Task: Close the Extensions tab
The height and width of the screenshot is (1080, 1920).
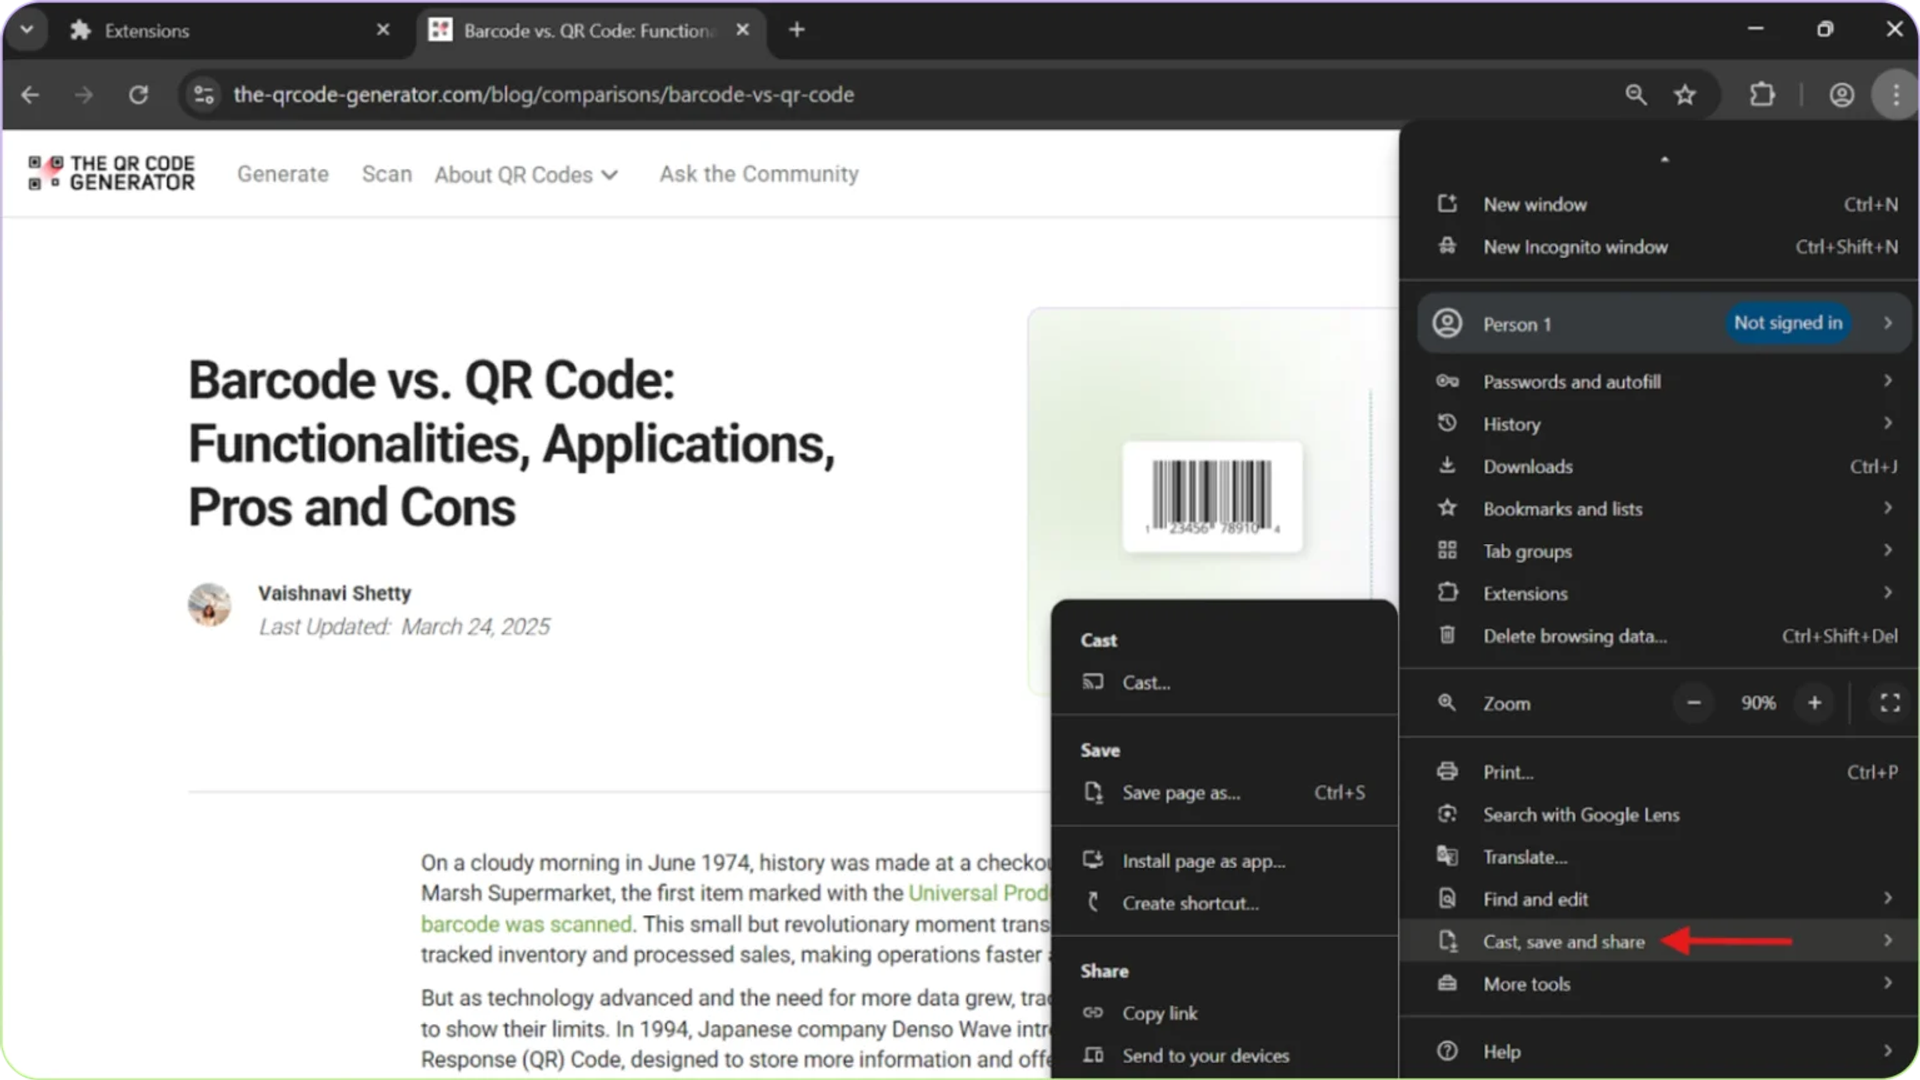Action: pos(383,30)
